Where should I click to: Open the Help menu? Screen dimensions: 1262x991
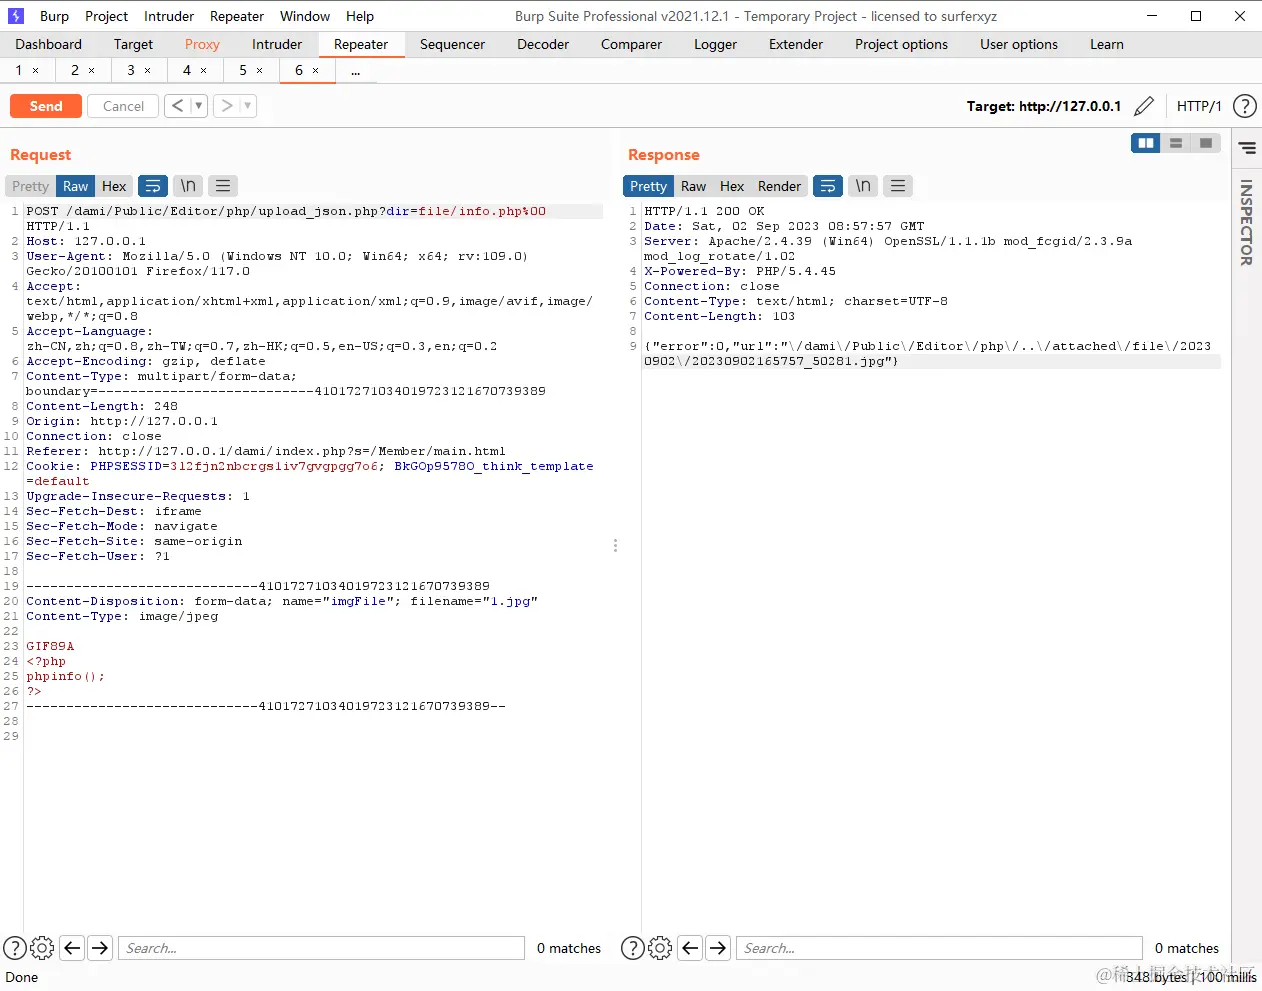coord(360,16)
